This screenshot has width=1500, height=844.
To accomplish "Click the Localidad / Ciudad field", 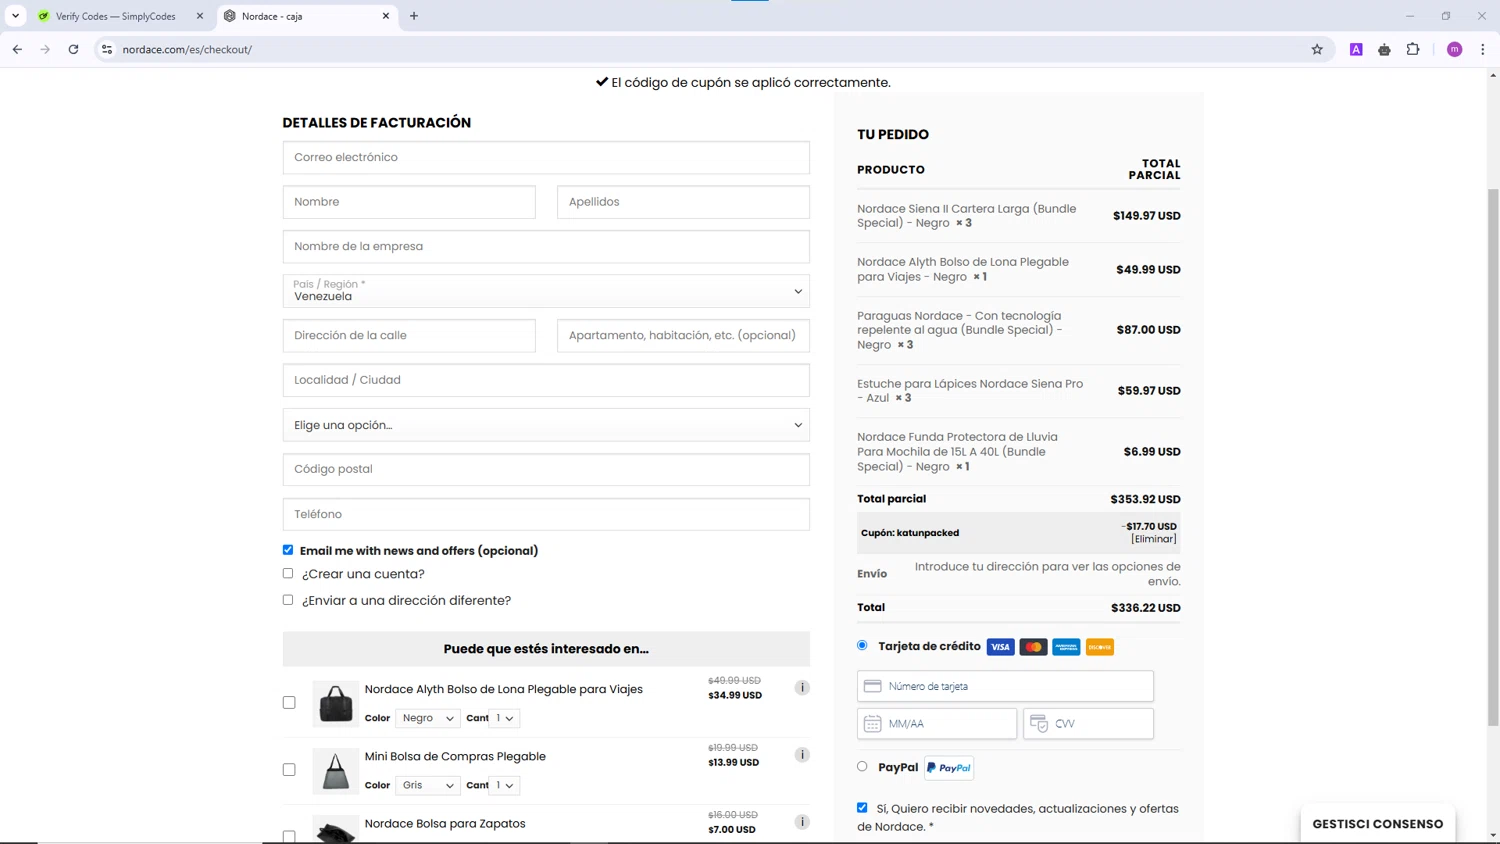I will tap(546, 380).
